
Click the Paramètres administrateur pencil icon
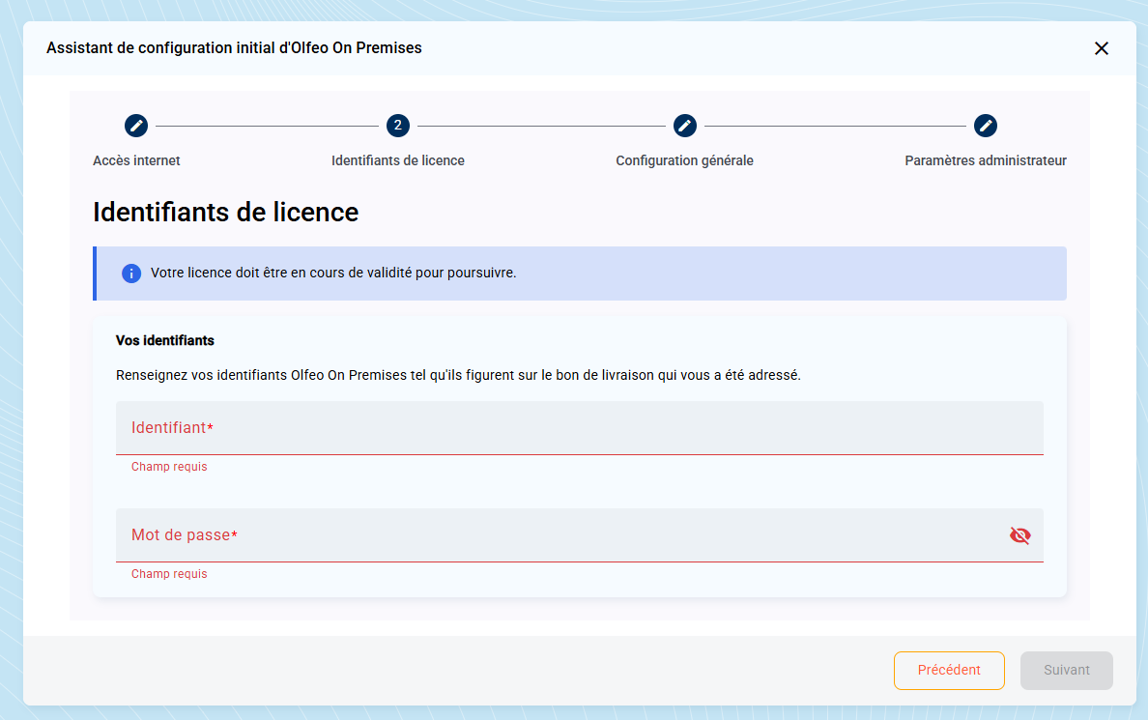pyautogui.click(x=985, y=126)
